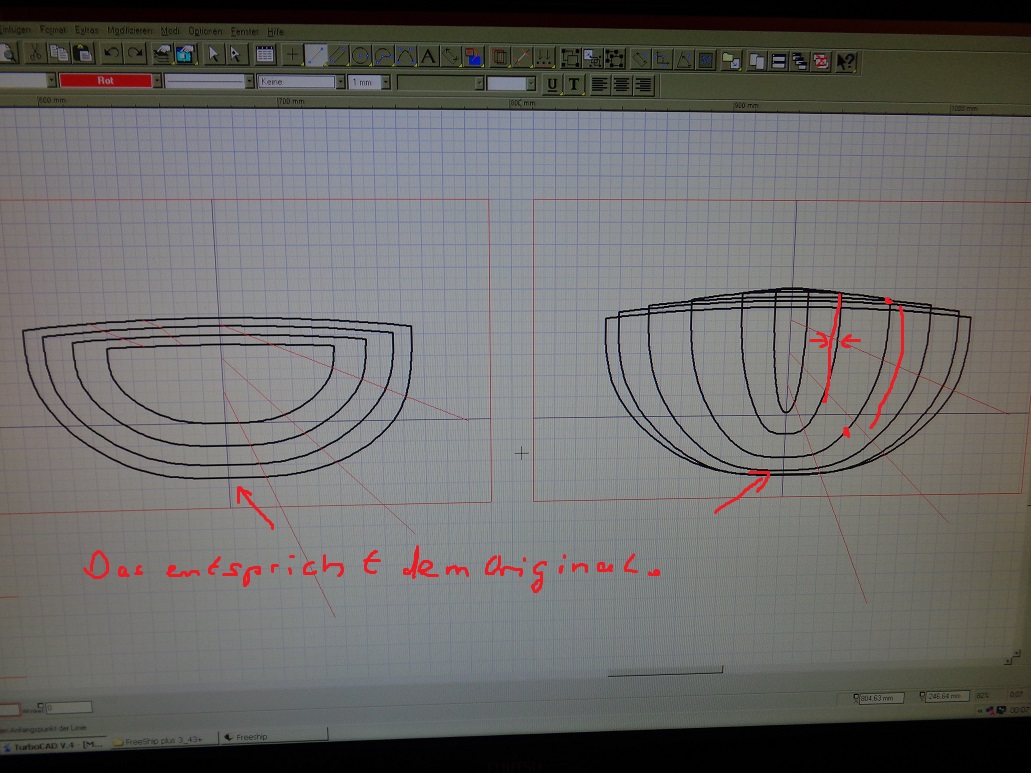Choose the Circle drawing tool
Screen dimensions: 1031x773
[361, 56]
